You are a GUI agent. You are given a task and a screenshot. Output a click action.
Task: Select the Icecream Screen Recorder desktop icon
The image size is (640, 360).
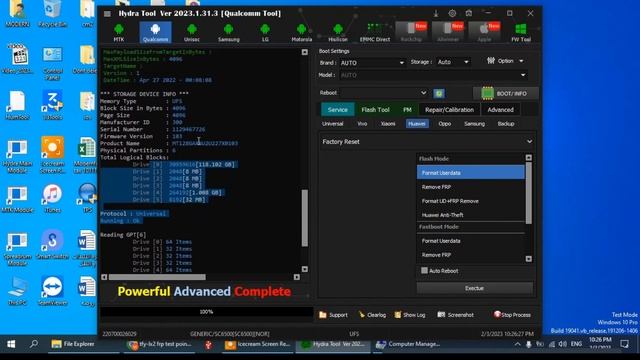click(x=52, y=155)
